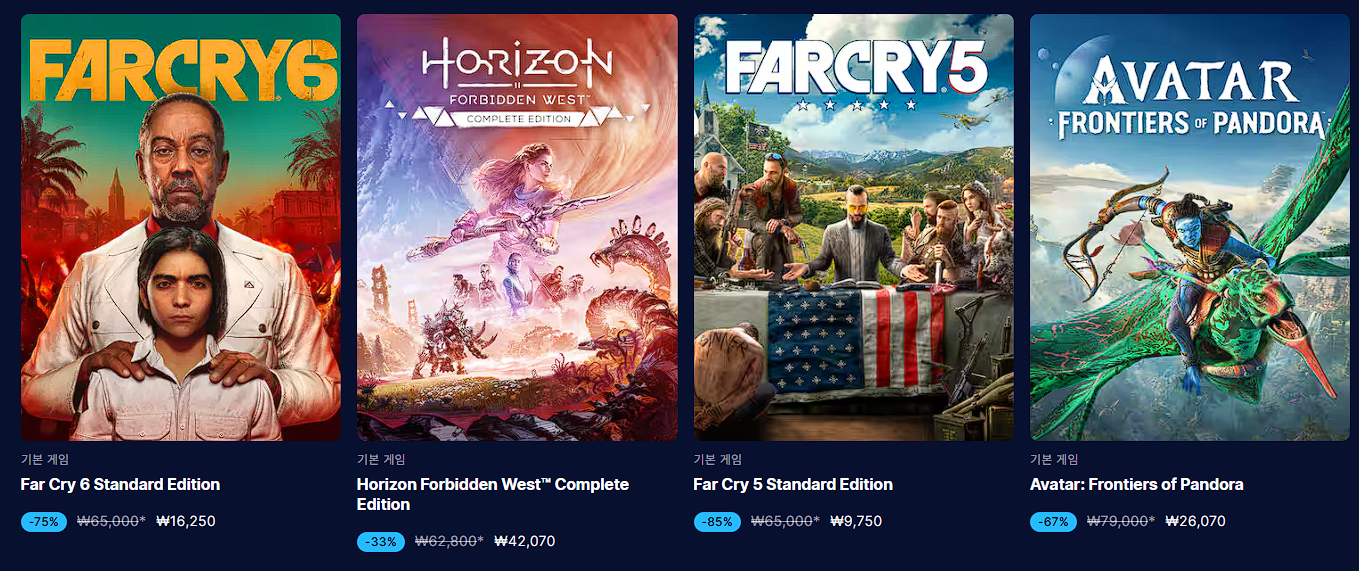Open the Far Cry 5 cover art
The height and width of the screenshot is (571, 1359).
click(854, 227)
